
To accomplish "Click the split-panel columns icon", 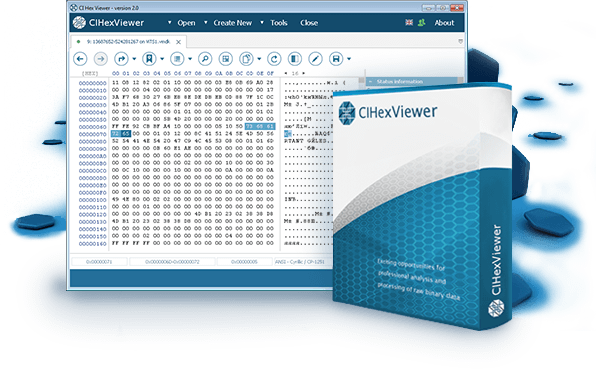I will [295, 59].
